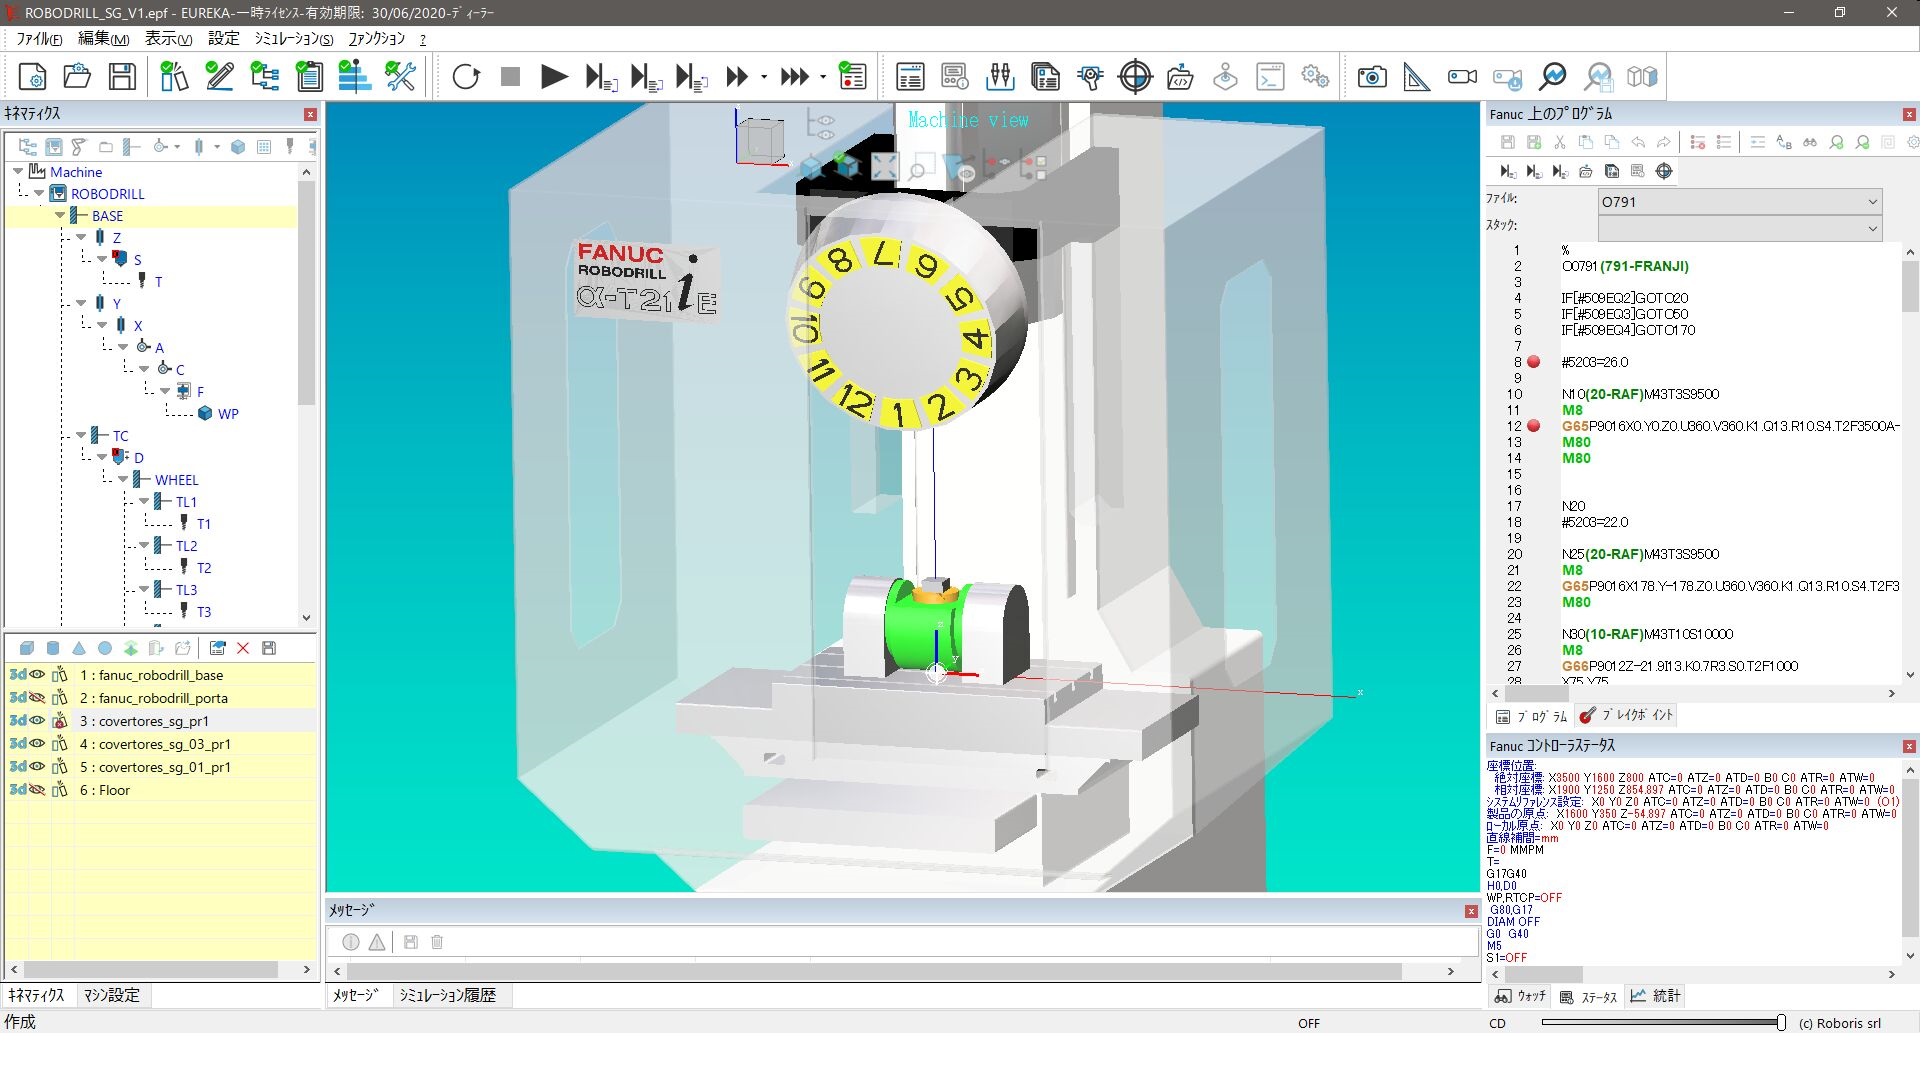Image resolution: width=1921 pixels, height=1080 pixels.
Task: Open the measure angle triangle tool
Action: (1417, 77)
